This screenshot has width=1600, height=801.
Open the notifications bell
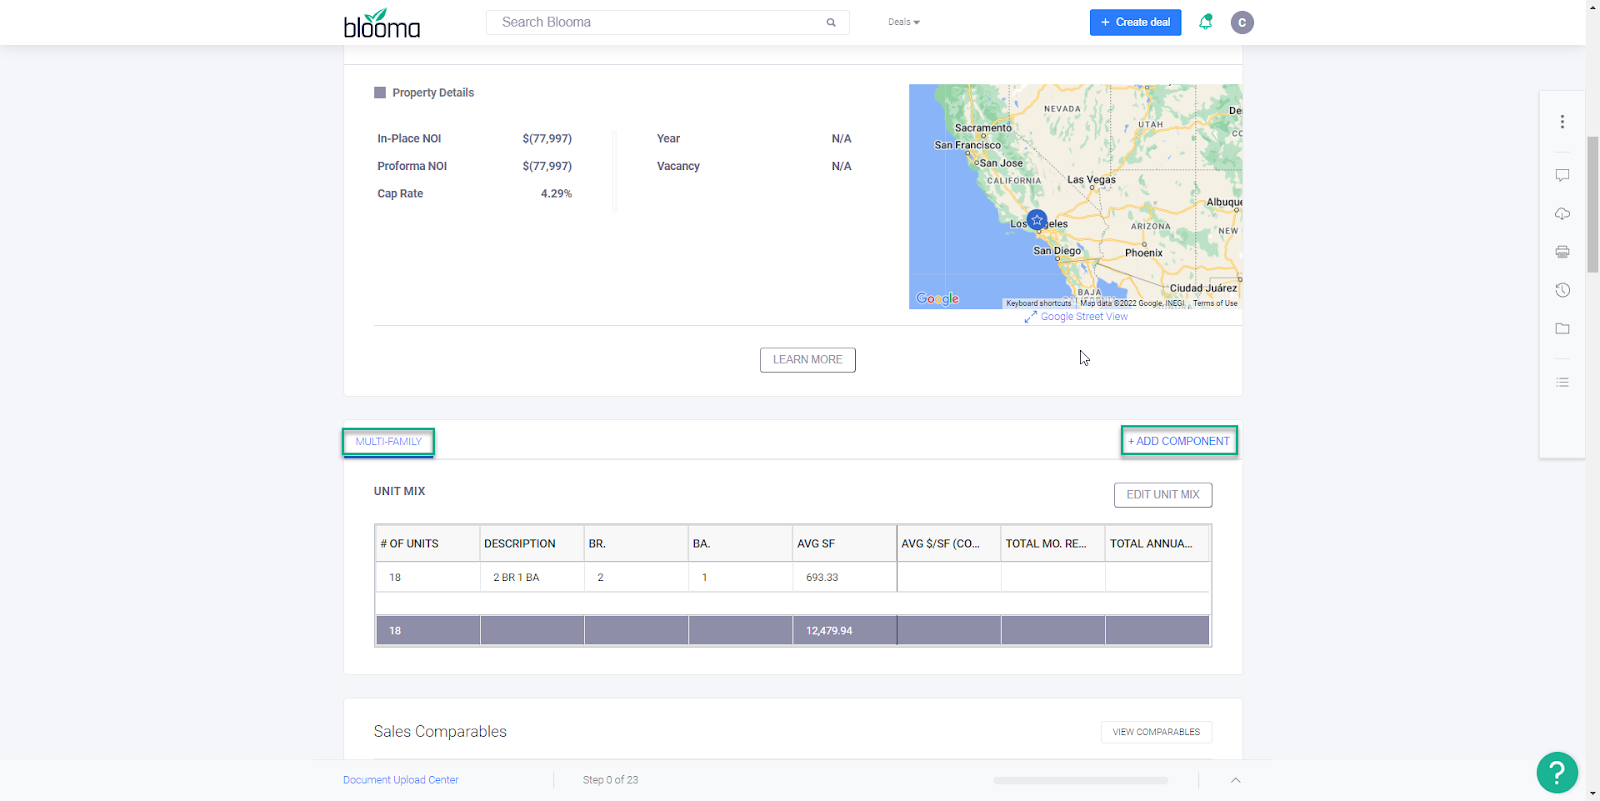(x=1206, y=22)
